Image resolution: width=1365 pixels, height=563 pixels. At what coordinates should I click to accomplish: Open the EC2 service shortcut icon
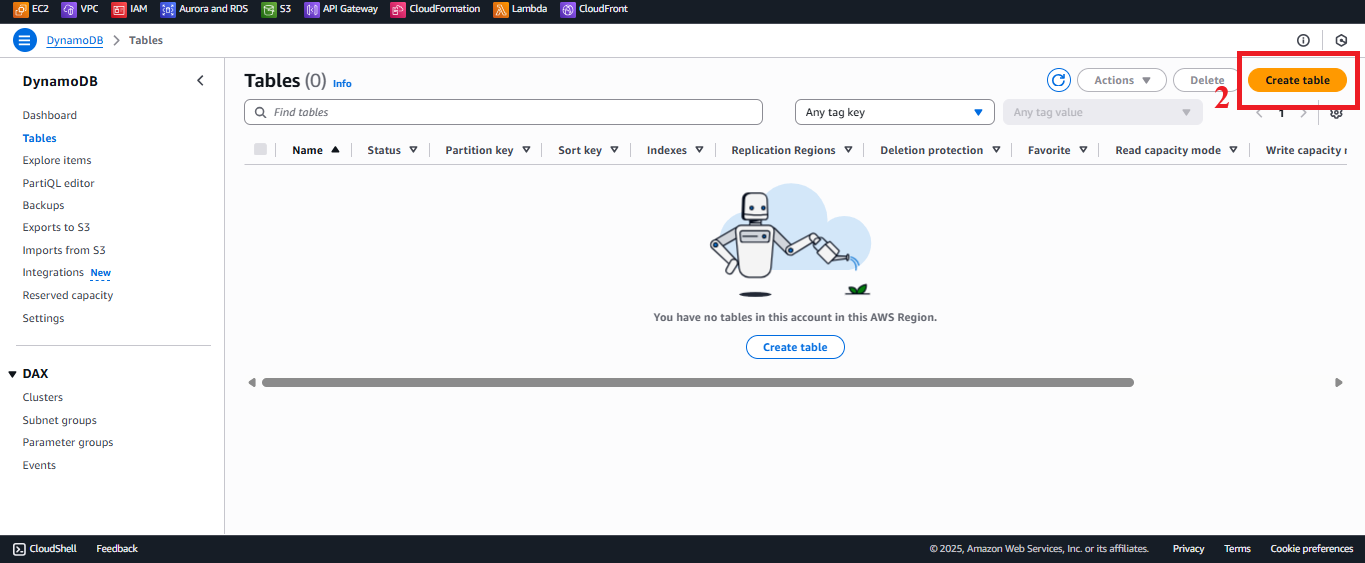[20, 9]
